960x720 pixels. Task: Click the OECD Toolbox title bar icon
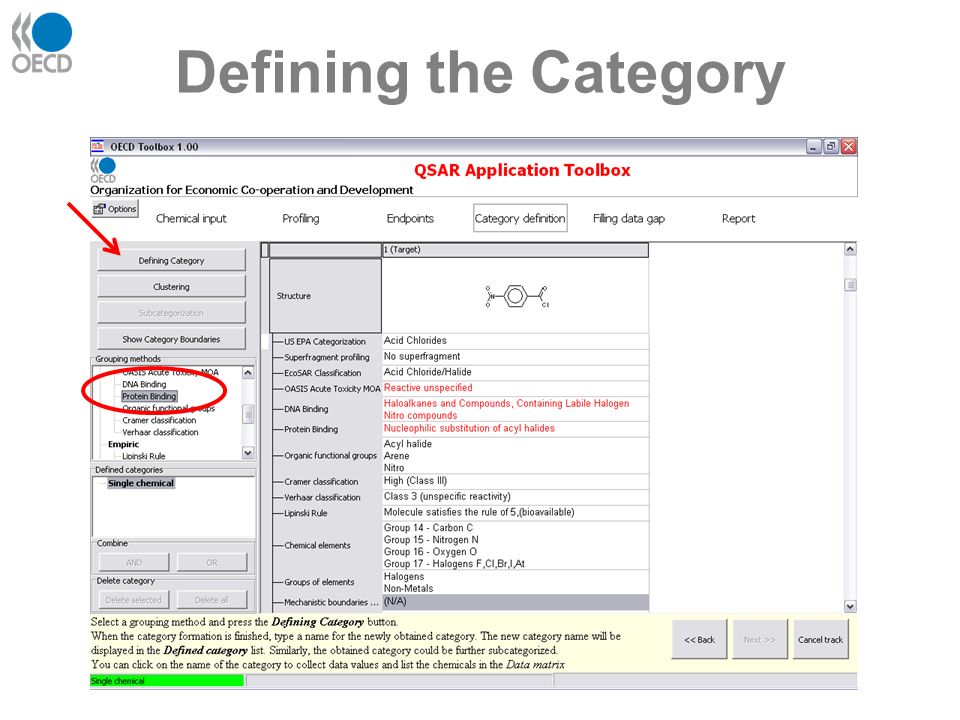[97, 146]
